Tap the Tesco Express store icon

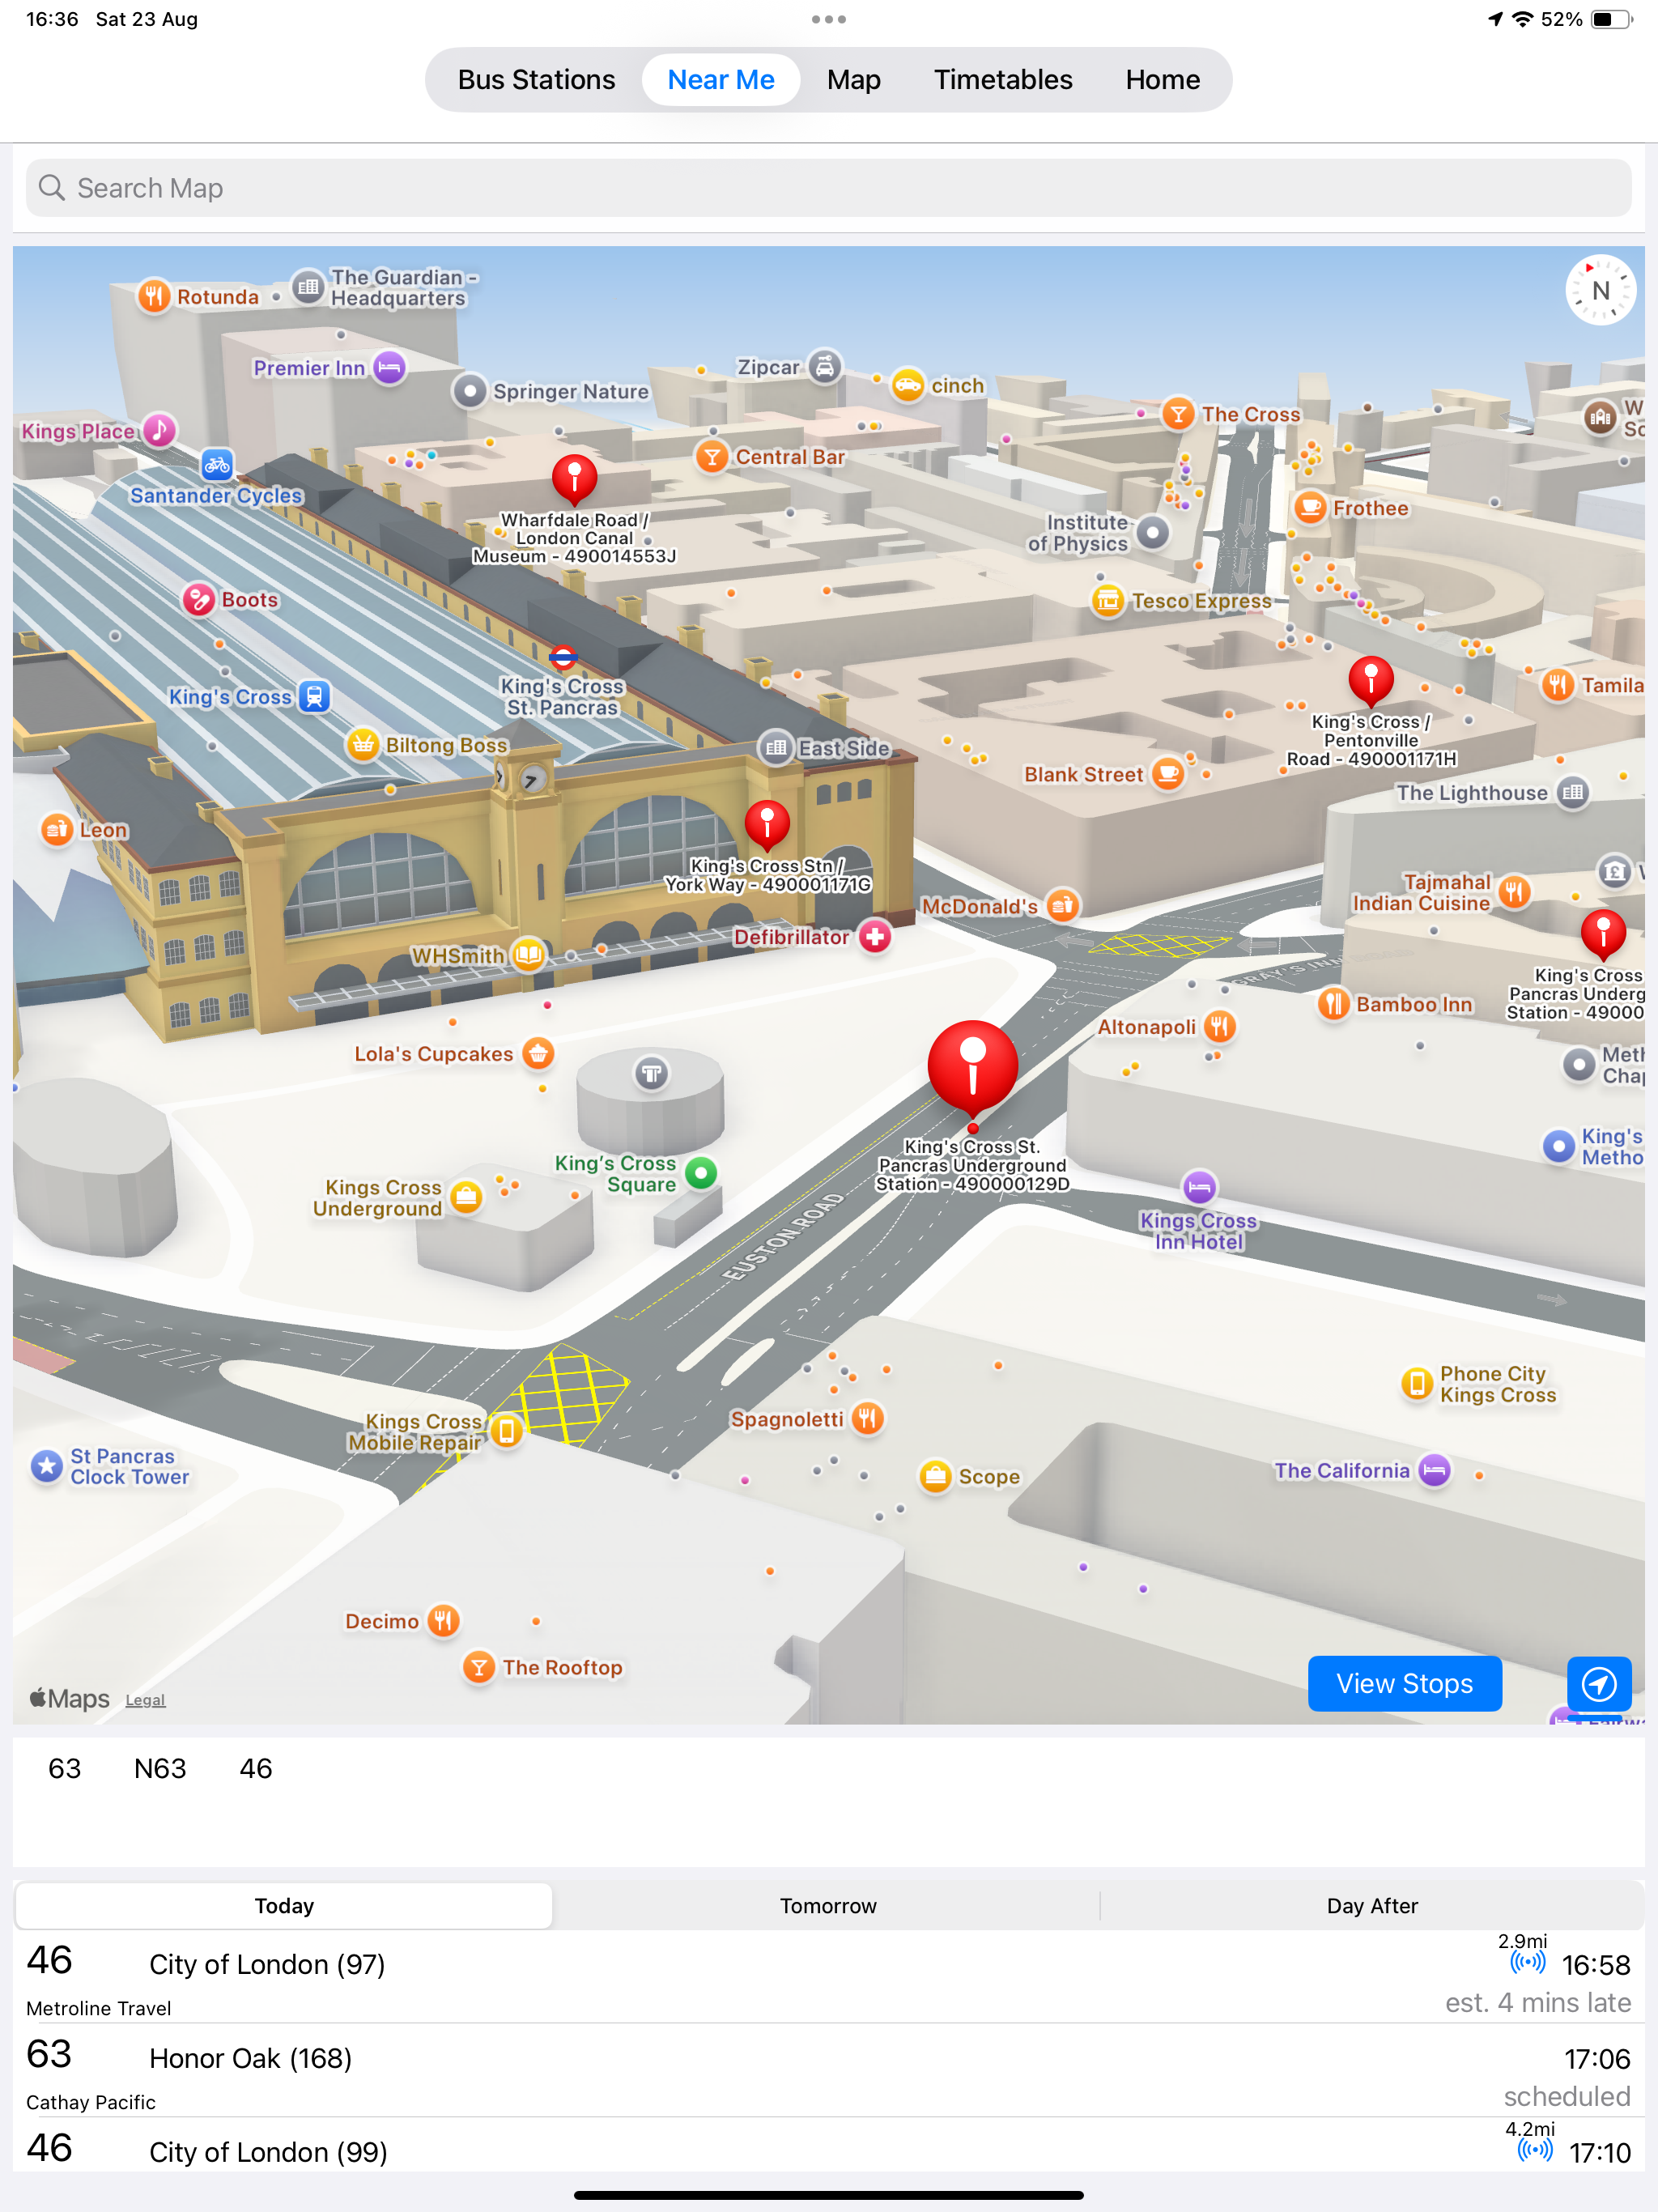click(x=1107, y=601)
